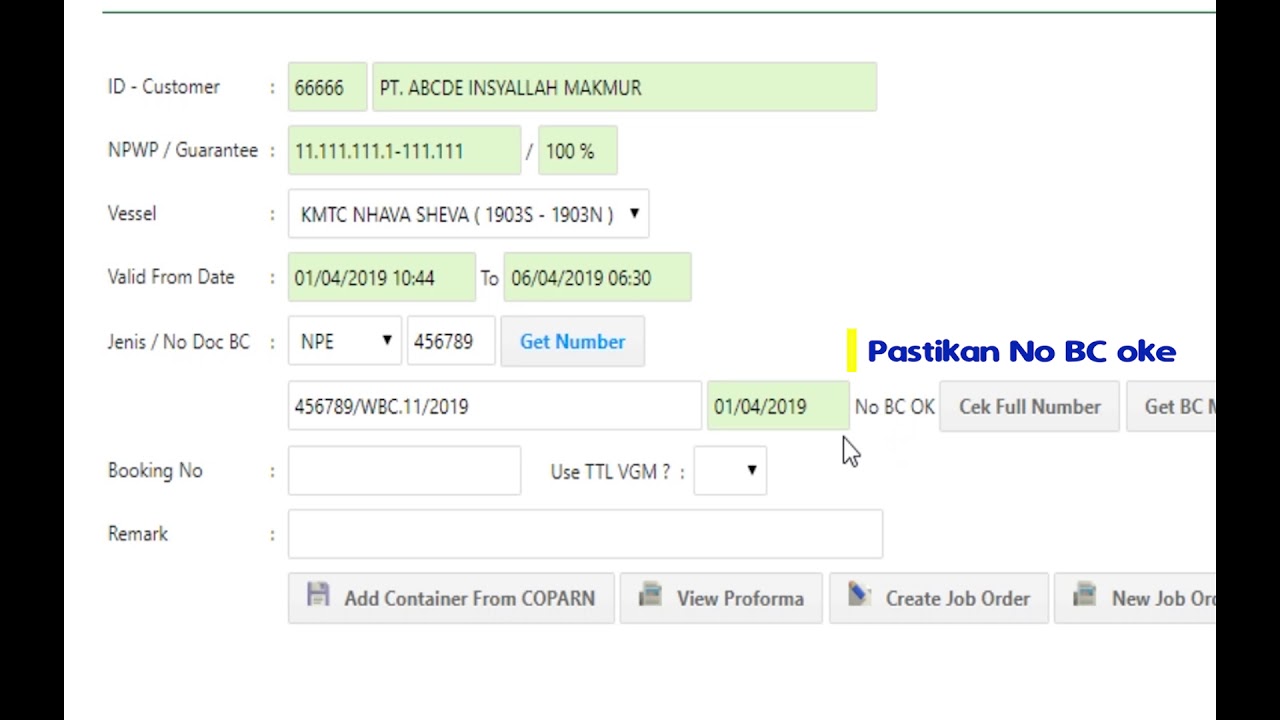This screenshot has height=720, width=1280.
Task: Click the full number field 456789/WBC.11/2019
Action: pos(494,406)
